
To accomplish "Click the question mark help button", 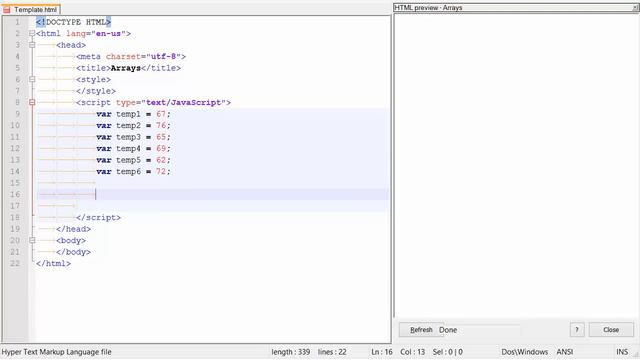I will (577, 330).
